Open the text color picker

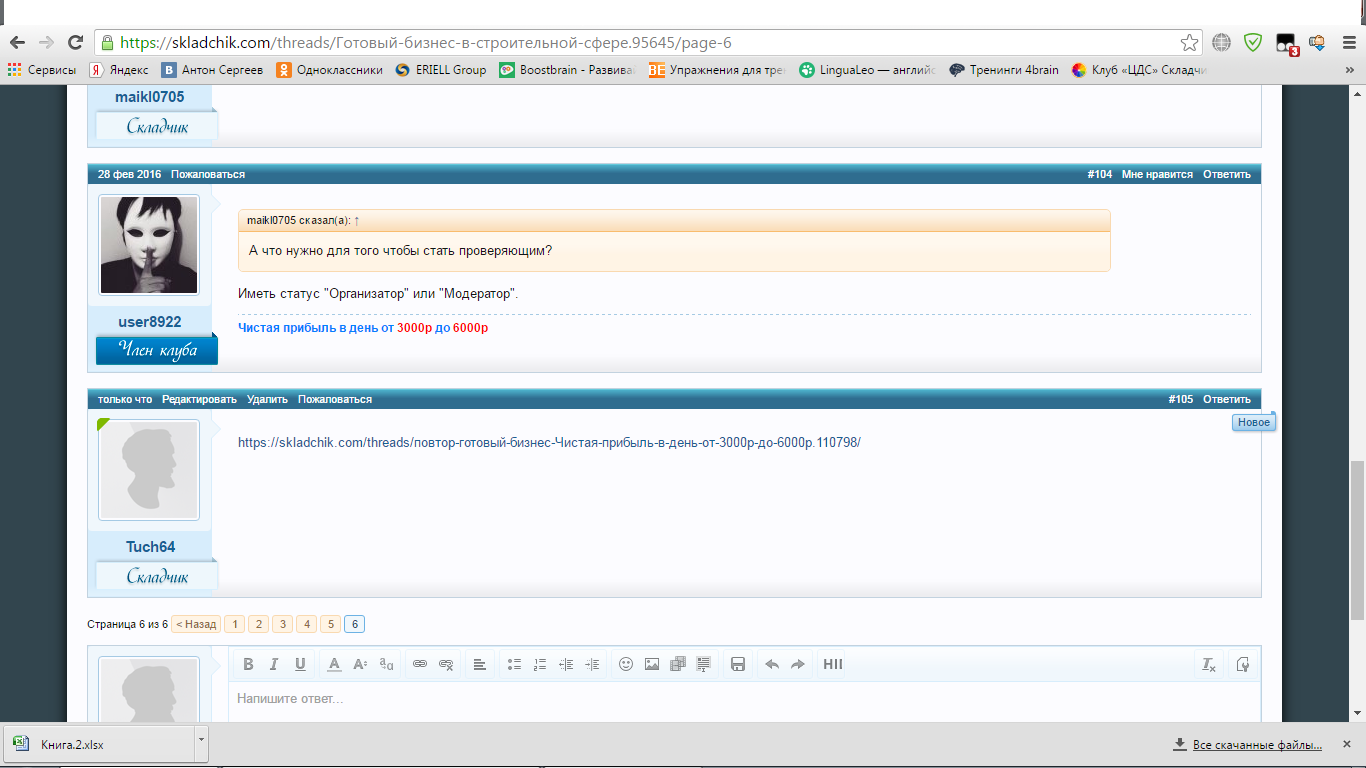335,664
